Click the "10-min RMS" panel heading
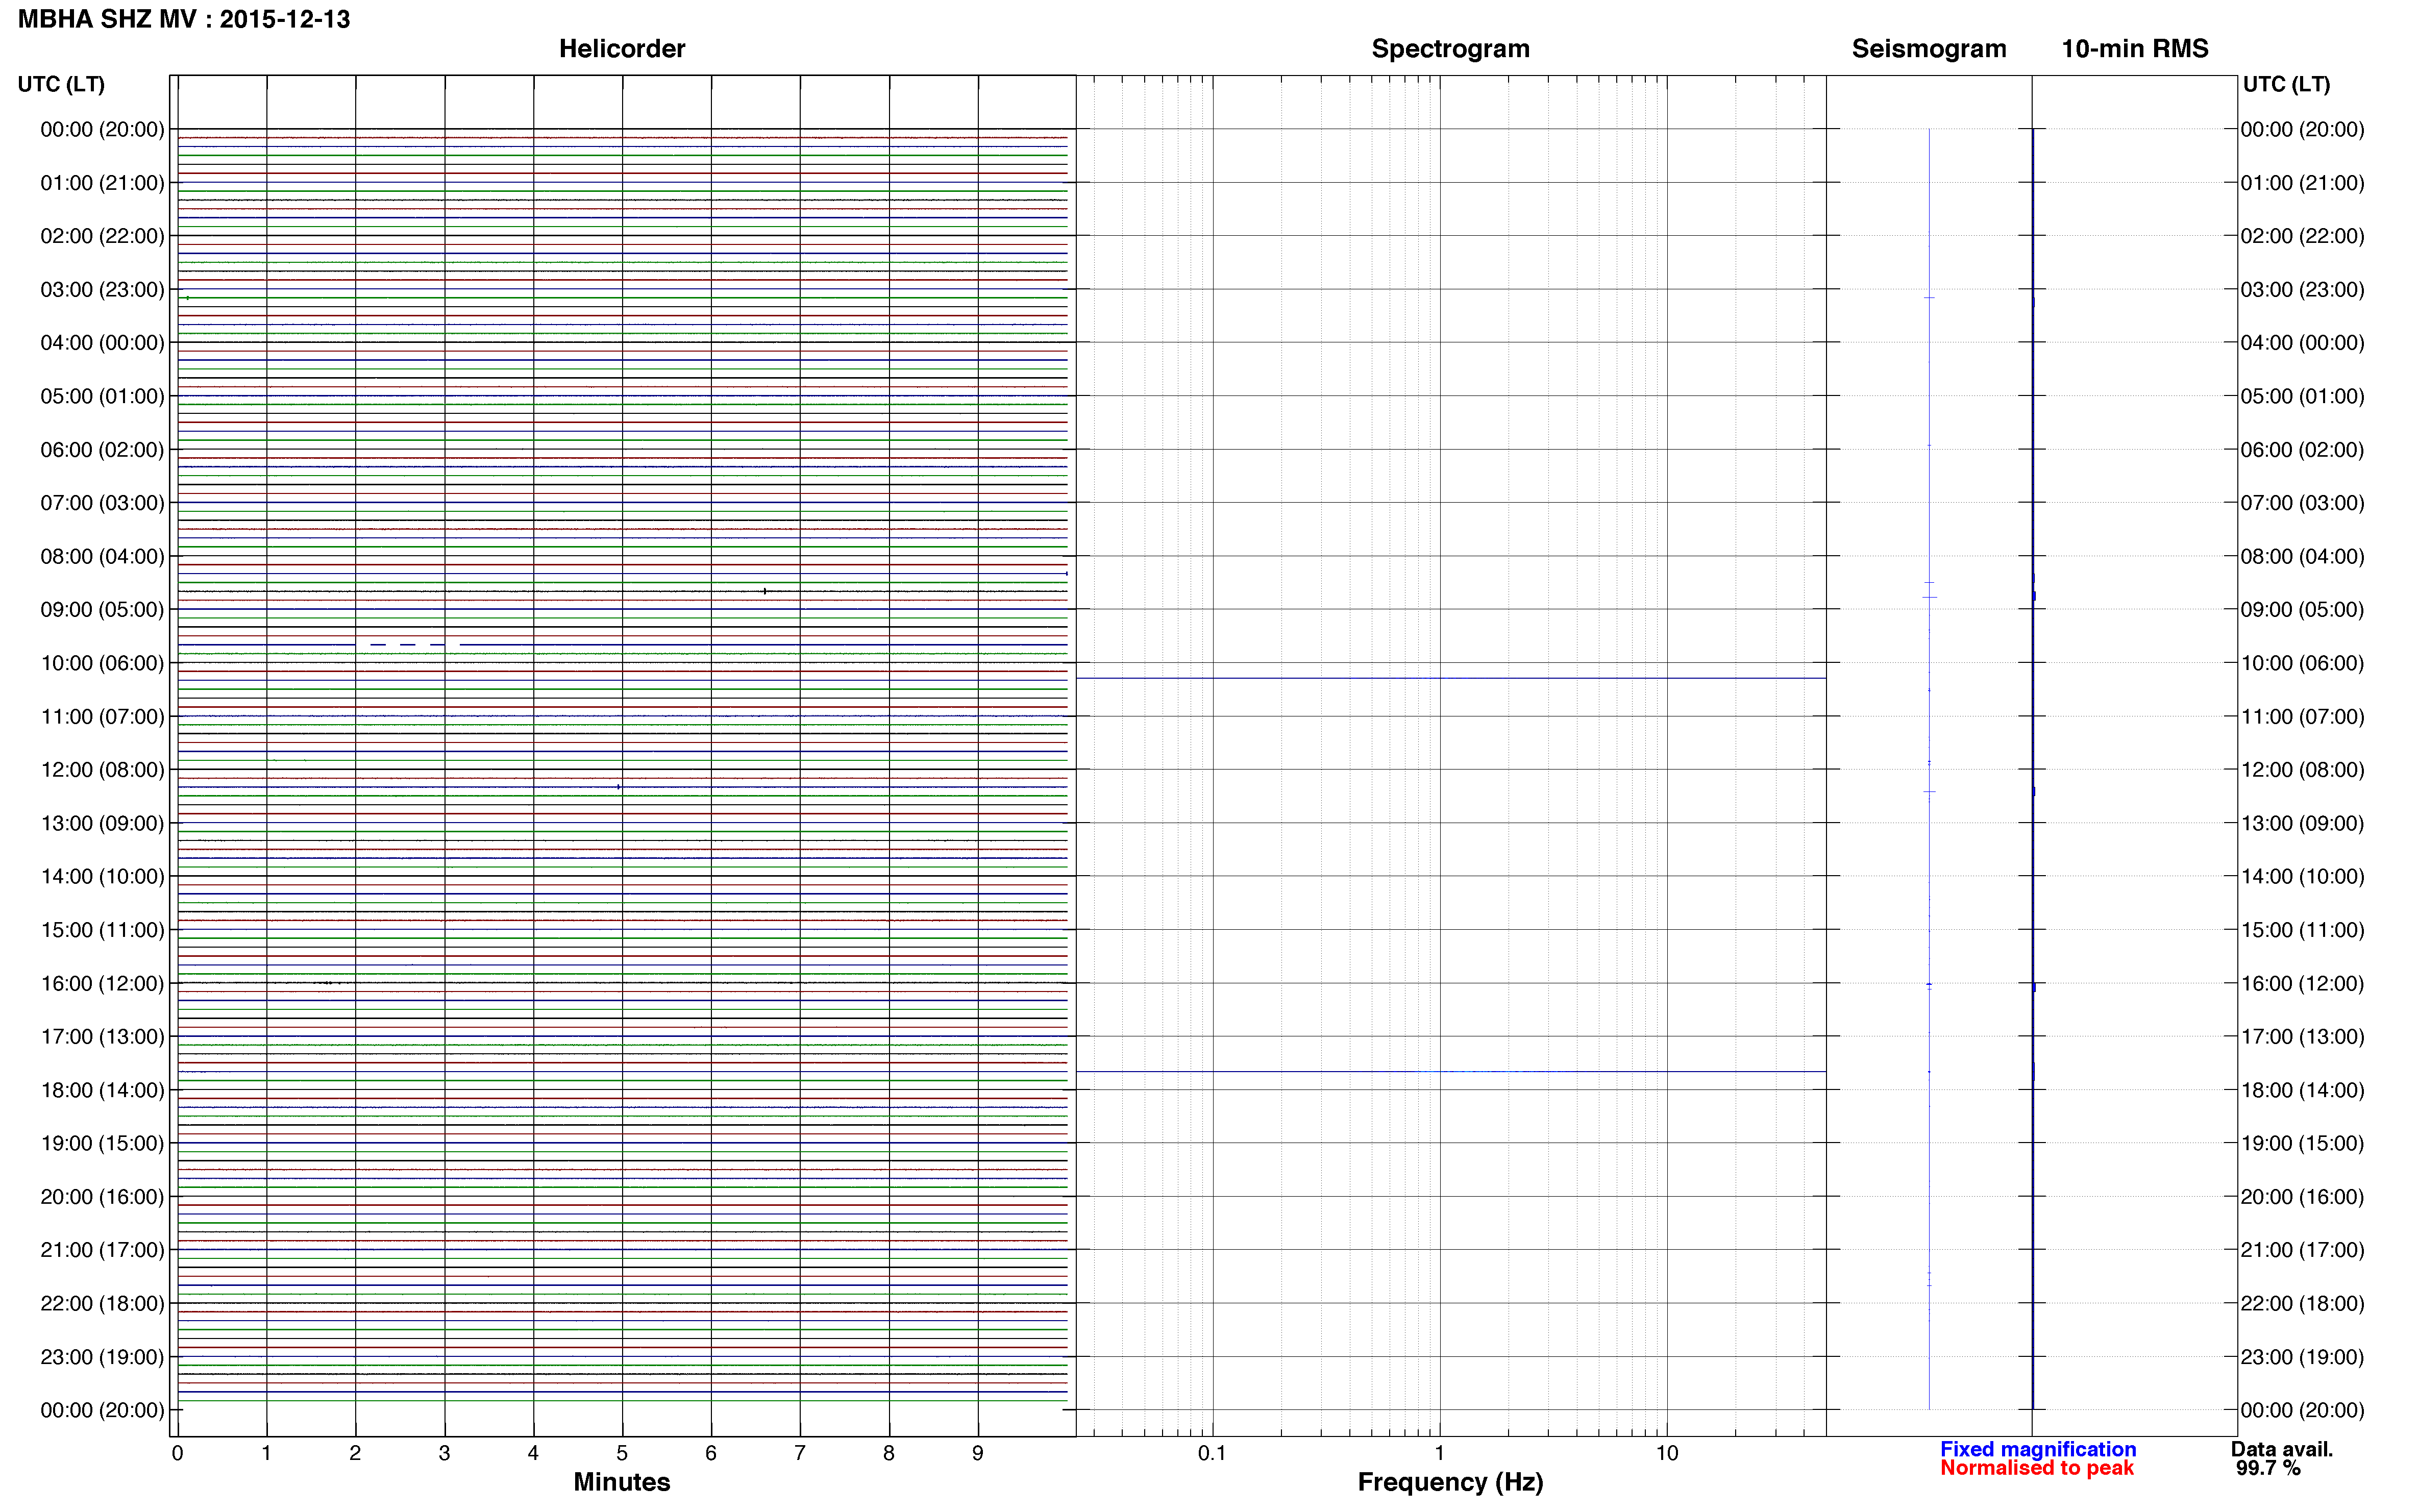2419x1512 pixels. (x=2135, y=48)
